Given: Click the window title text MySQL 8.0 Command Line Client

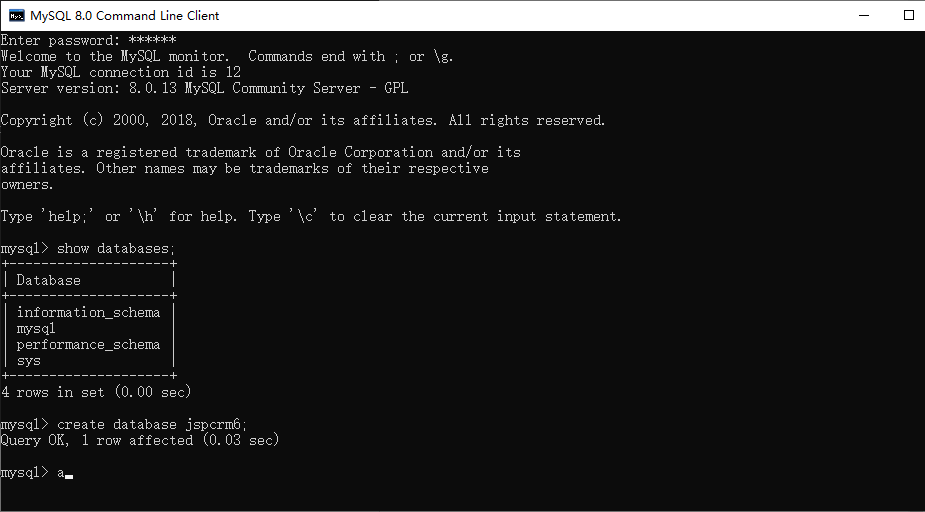Looking at the screenshot, I should [x=124, y=15].
